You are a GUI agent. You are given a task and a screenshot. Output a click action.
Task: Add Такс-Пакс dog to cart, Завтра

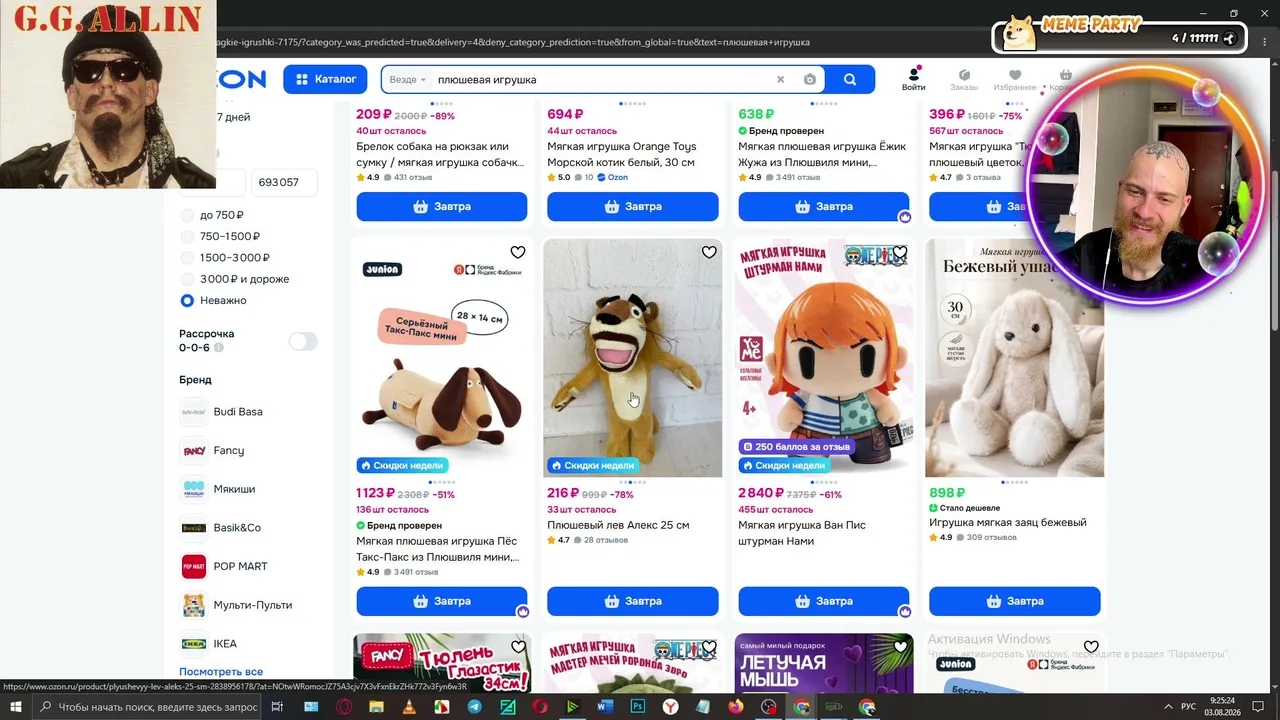pos(442,601)
